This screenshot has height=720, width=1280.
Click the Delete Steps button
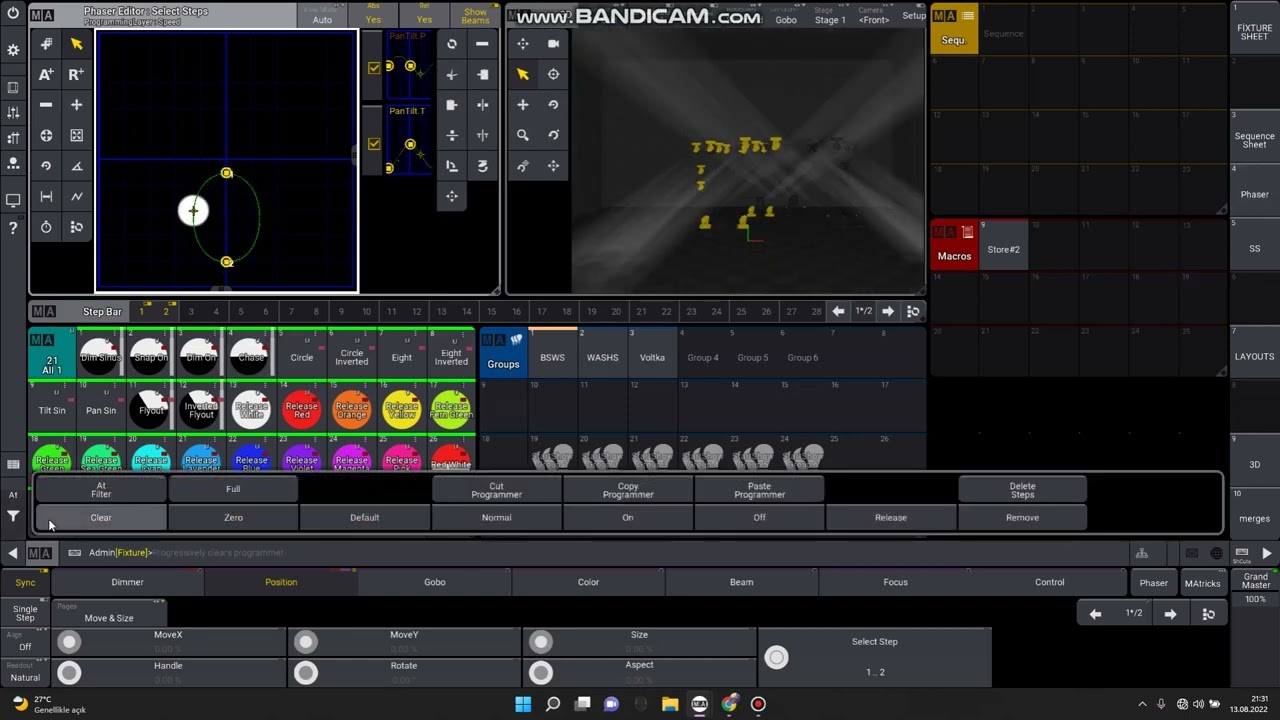coord(1022,490)
